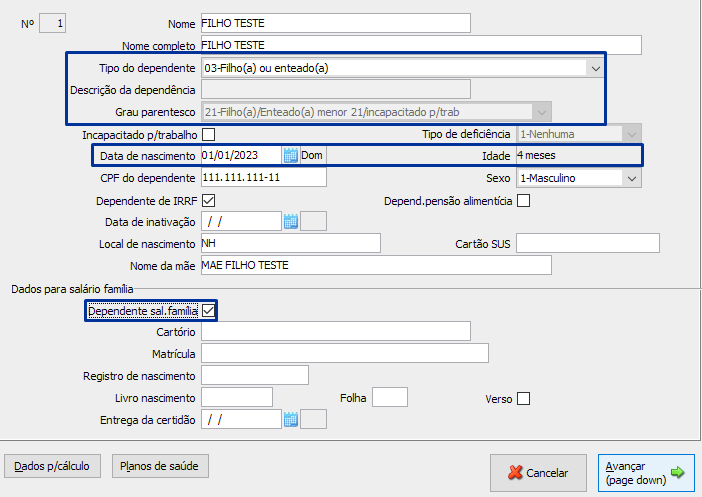Open Dados p/cálculo
Image resolution: width=702 pixels, height=497 pixels.
click(x=53, y=466)
